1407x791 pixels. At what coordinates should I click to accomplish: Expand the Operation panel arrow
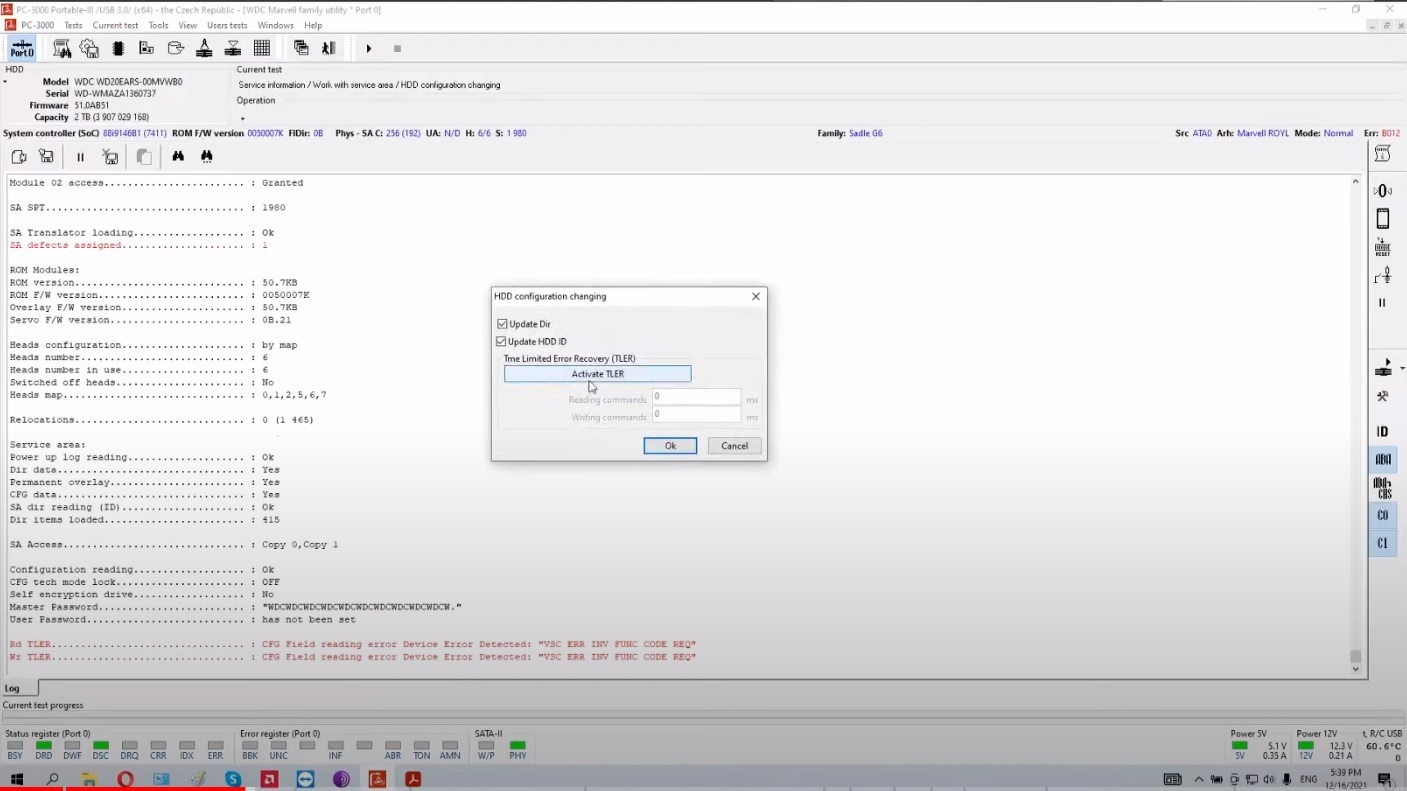[x=242, y=117]
